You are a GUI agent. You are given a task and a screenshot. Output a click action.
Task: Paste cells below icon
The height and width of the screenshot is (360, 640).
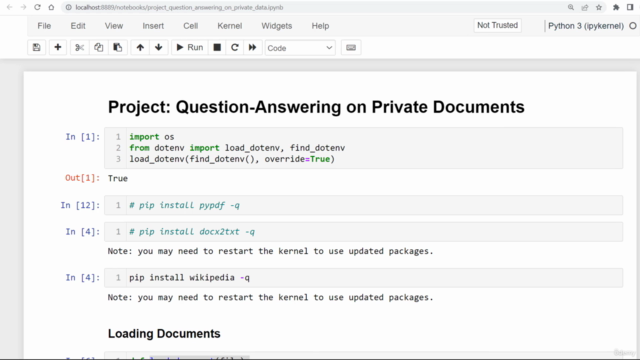tap(118, 48)
